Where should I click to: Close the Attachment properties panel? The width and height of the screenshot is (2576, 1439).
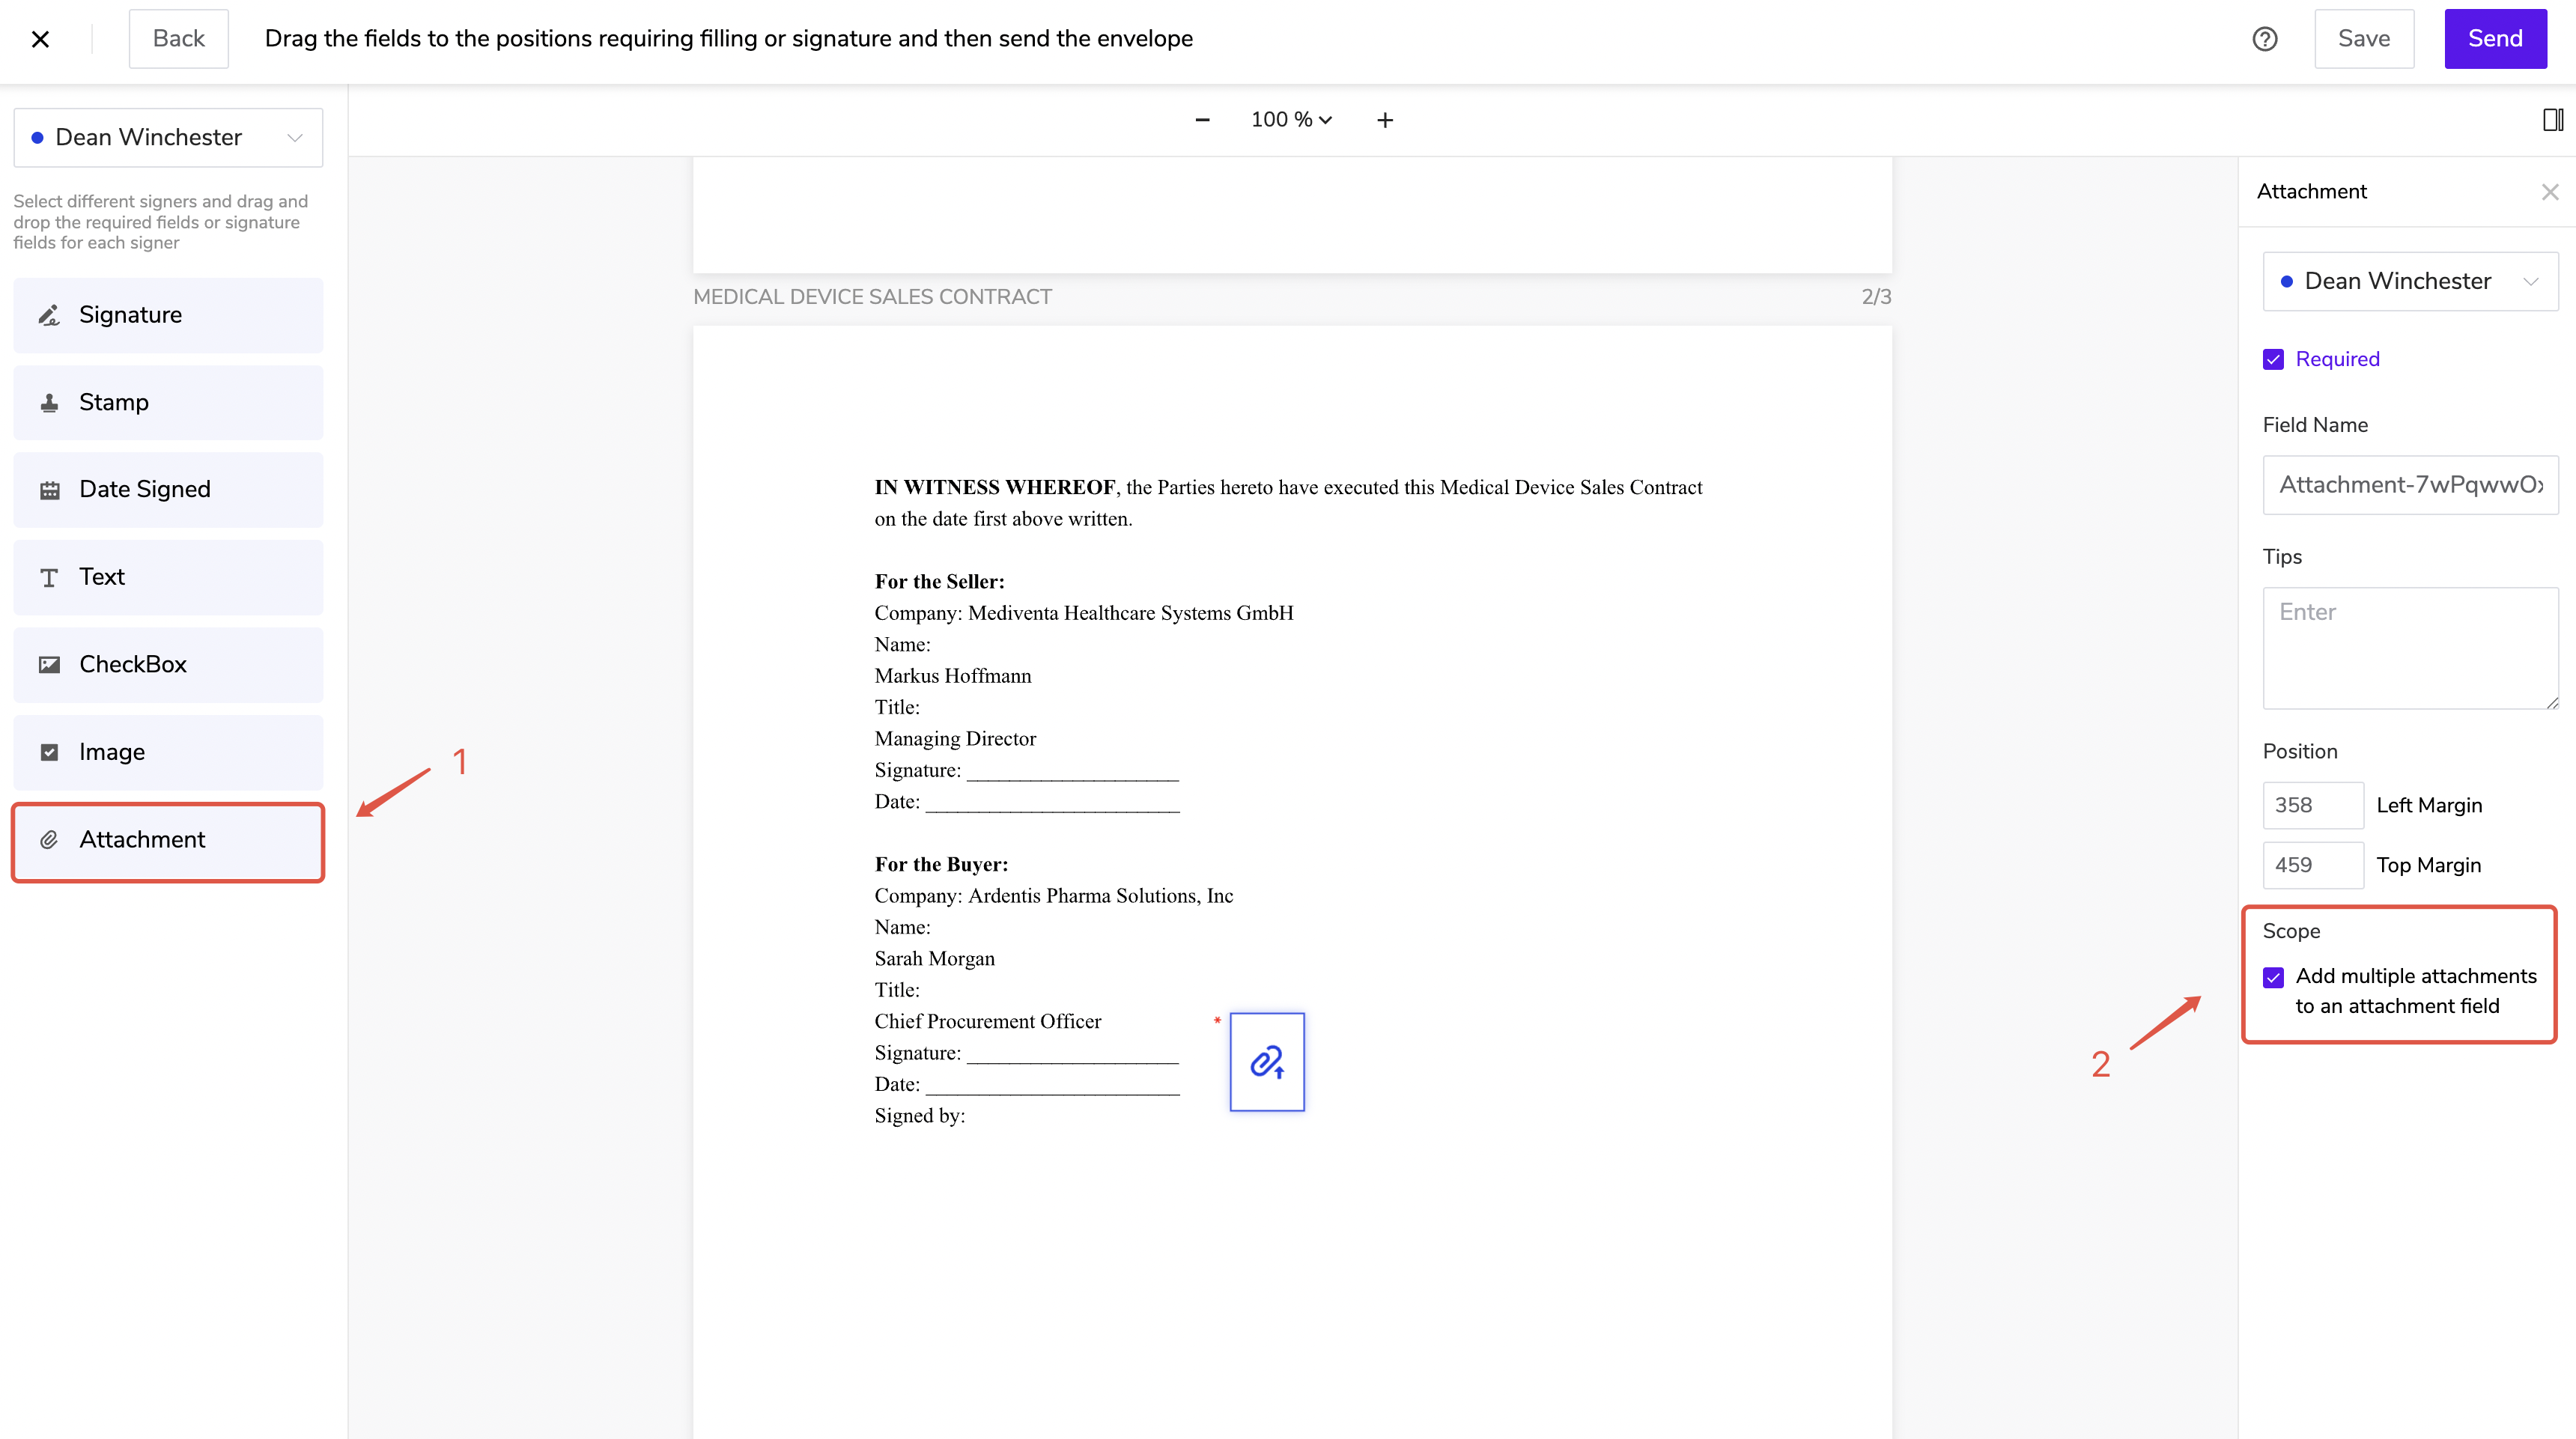pyautogui.click(x=2549, y=192)
